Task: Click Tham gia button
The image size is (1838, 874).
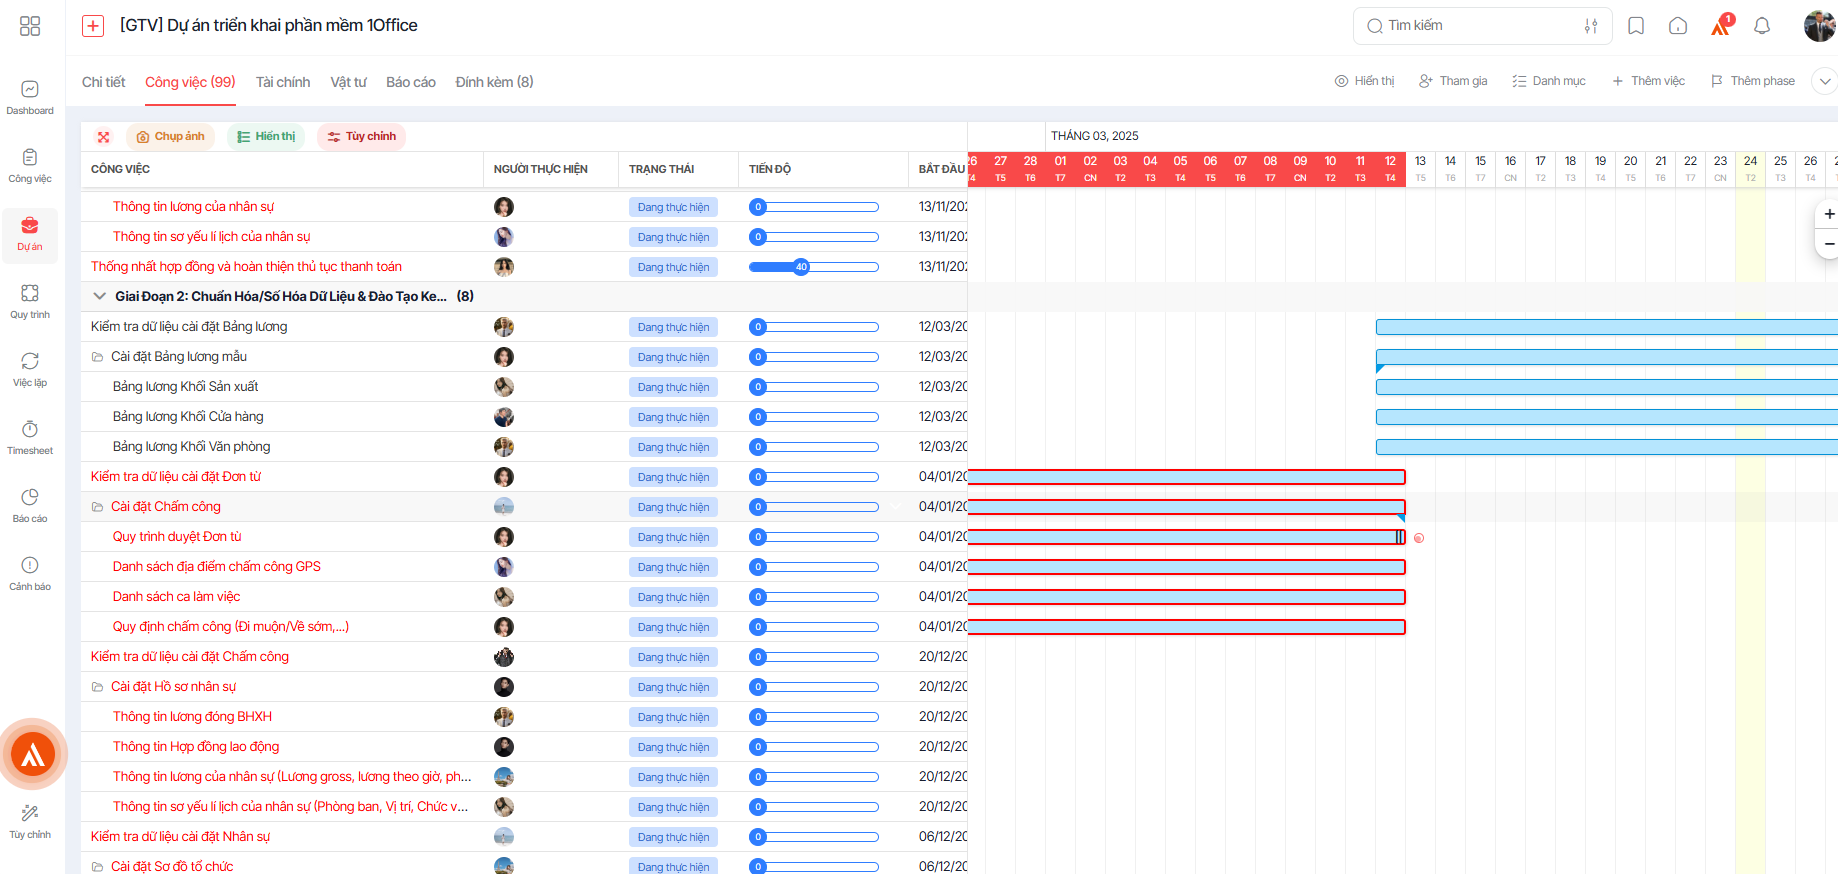Action: pos(1453,81)
